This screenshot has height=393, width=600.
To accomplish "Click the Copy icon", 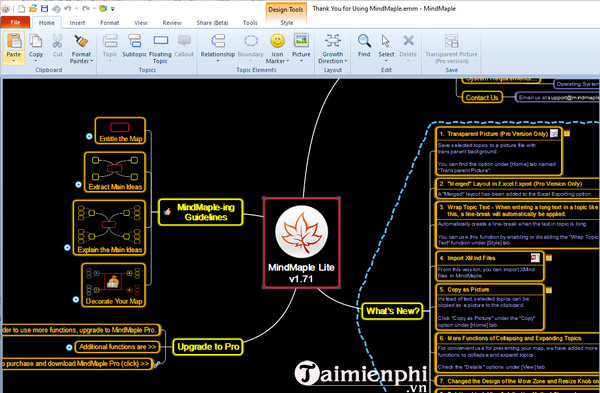I will [x=36, y=41].
